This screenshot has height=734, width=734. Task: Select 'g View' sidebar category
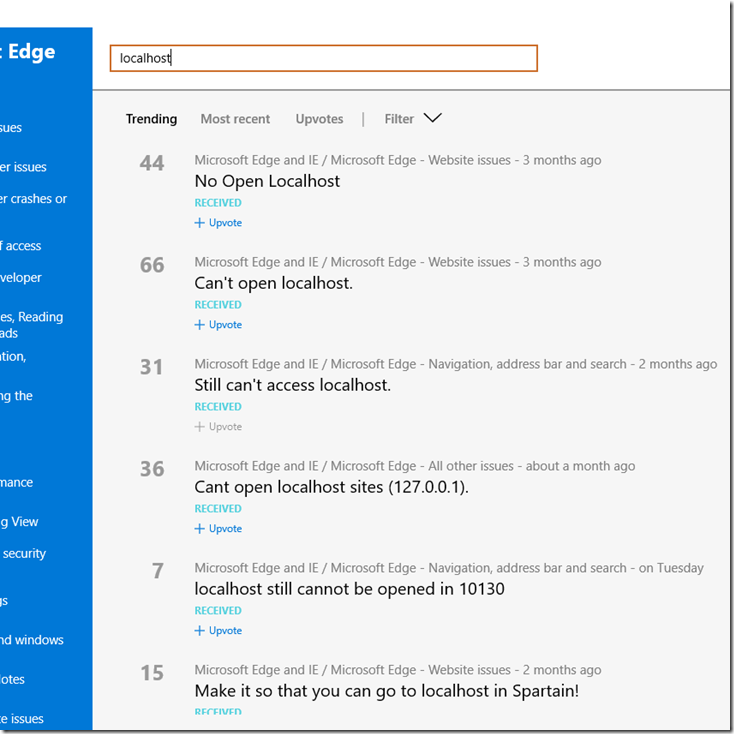point(19,522)
